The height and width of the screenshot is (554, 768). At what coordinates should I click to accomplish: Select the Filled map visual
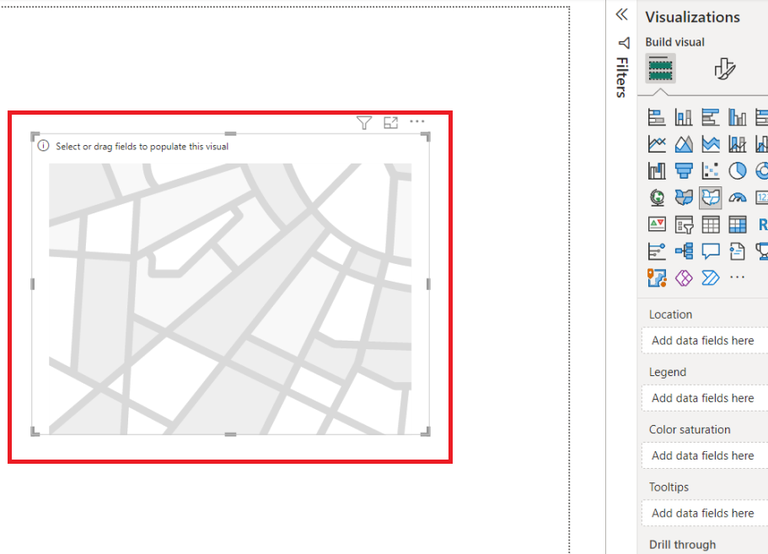point(684,197)
